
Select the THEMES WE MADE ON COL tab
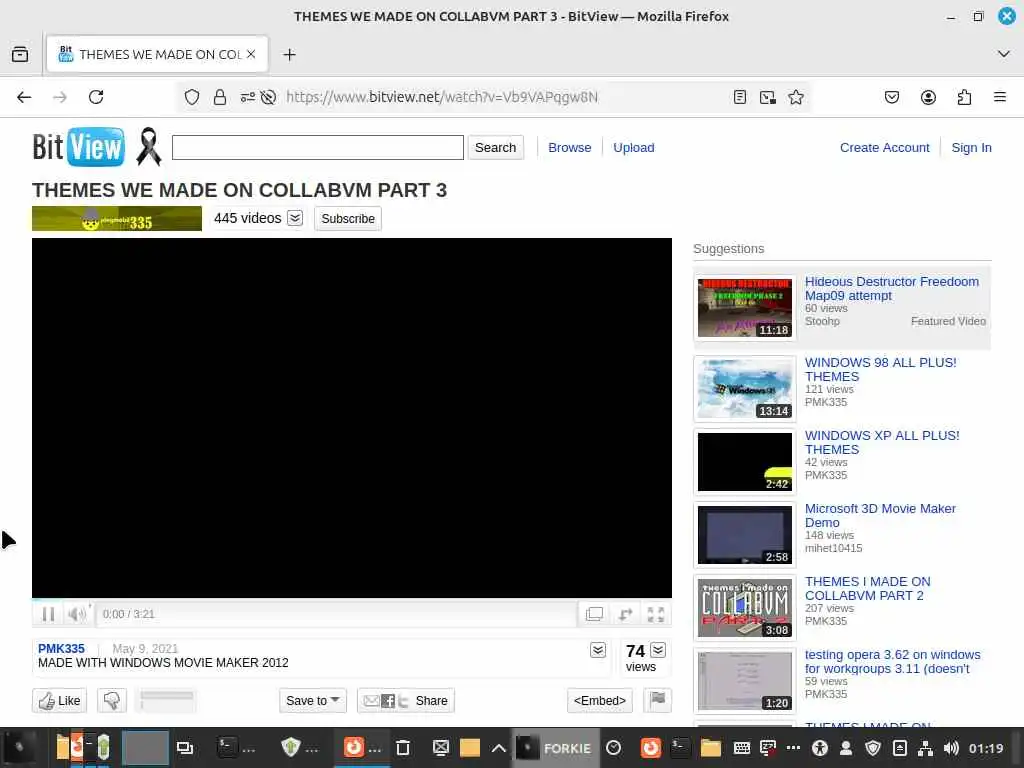click(x=157, y=54)
